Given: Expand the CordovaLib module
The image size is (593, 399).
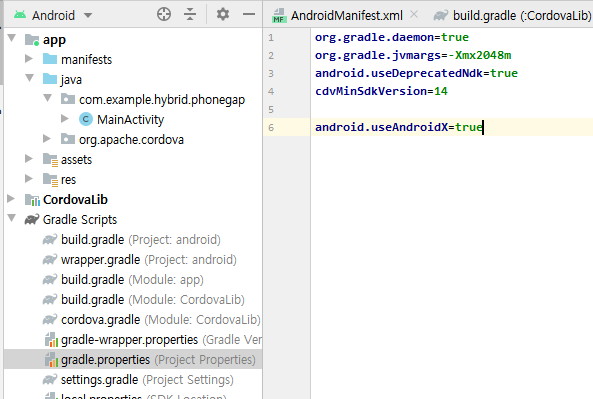Looking at the screenshot, I should point(11,198).
